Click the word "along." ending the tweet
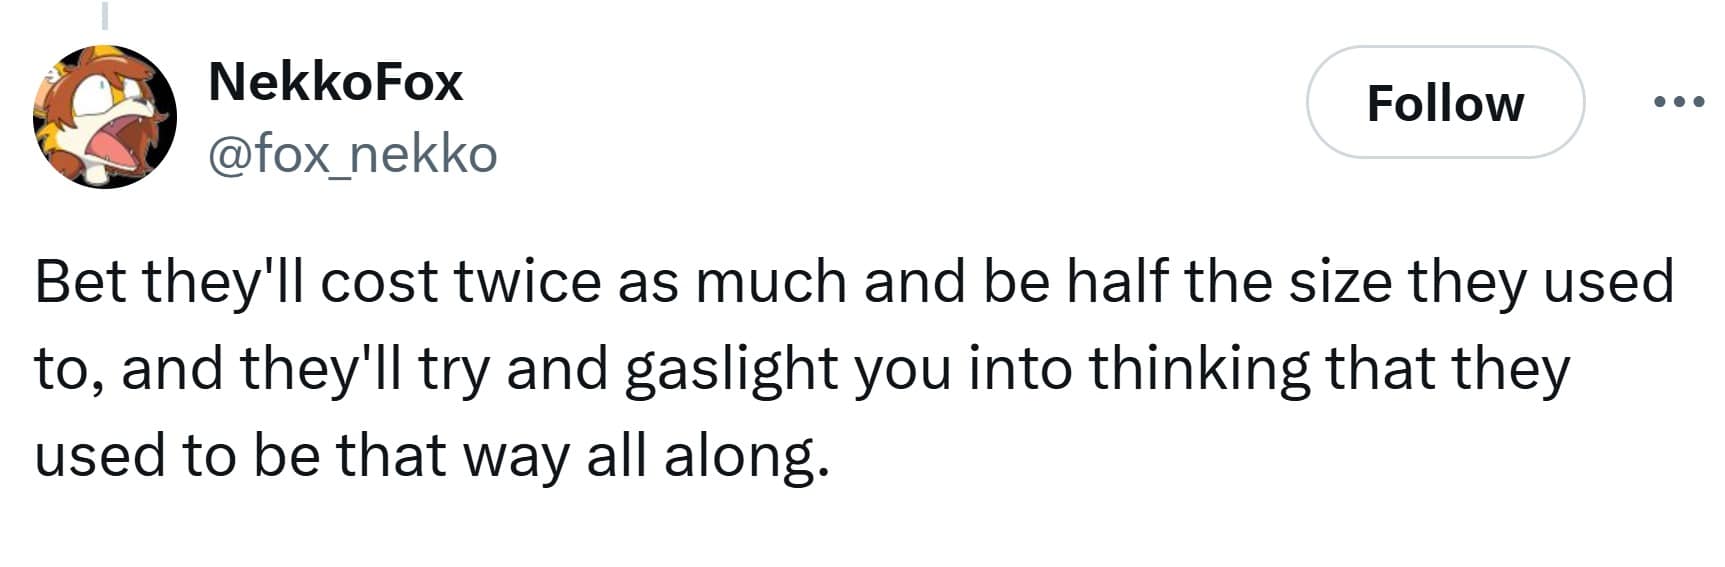 (x=746, y=457)
